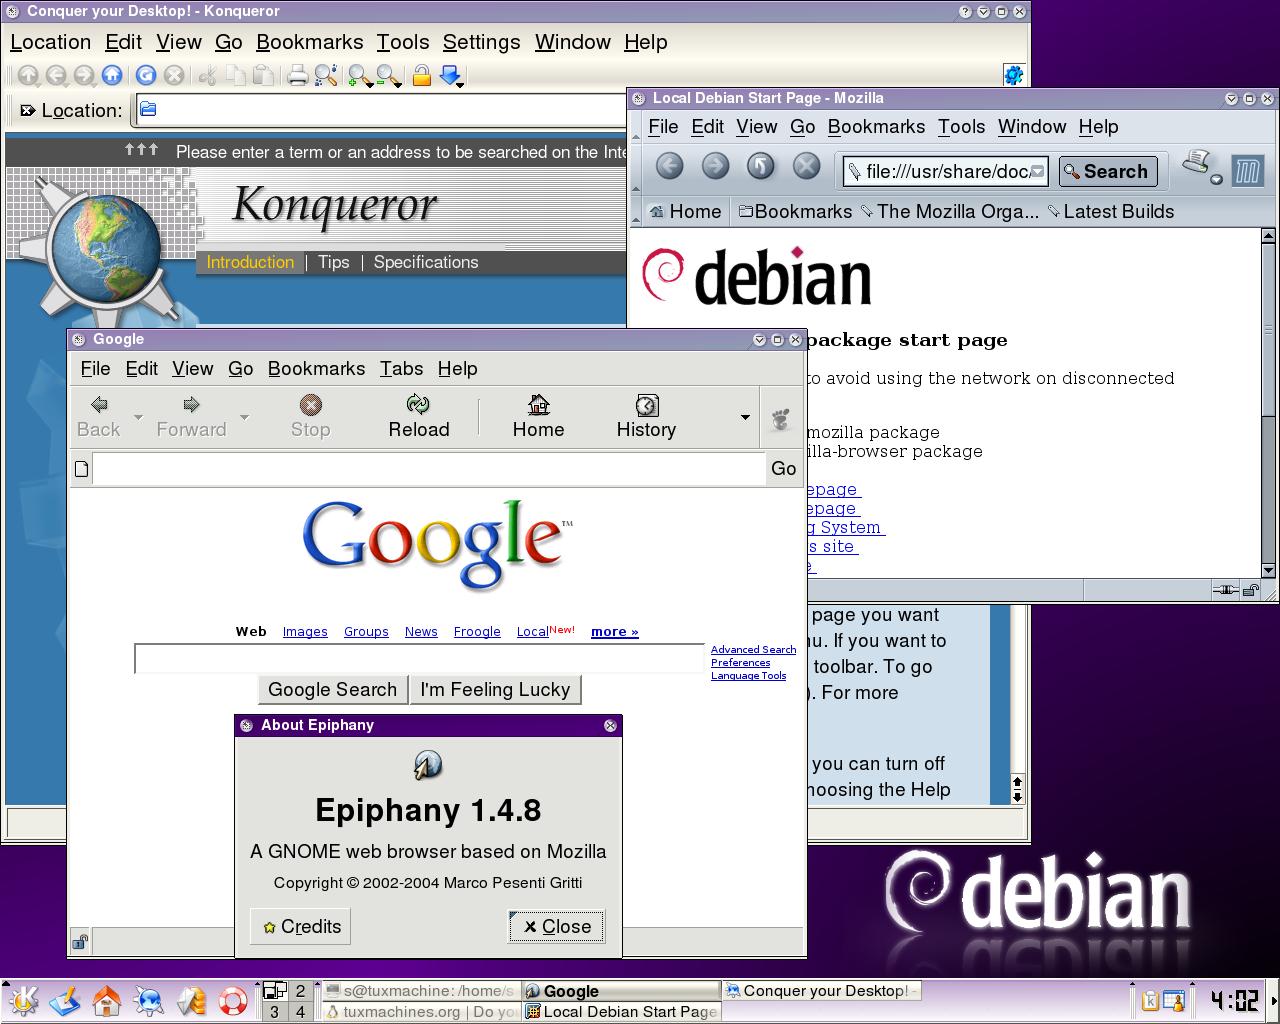The height and width of the screenshot is (1024, 1280).
Task: Click the Google Search button
Action: pos(332,689)
